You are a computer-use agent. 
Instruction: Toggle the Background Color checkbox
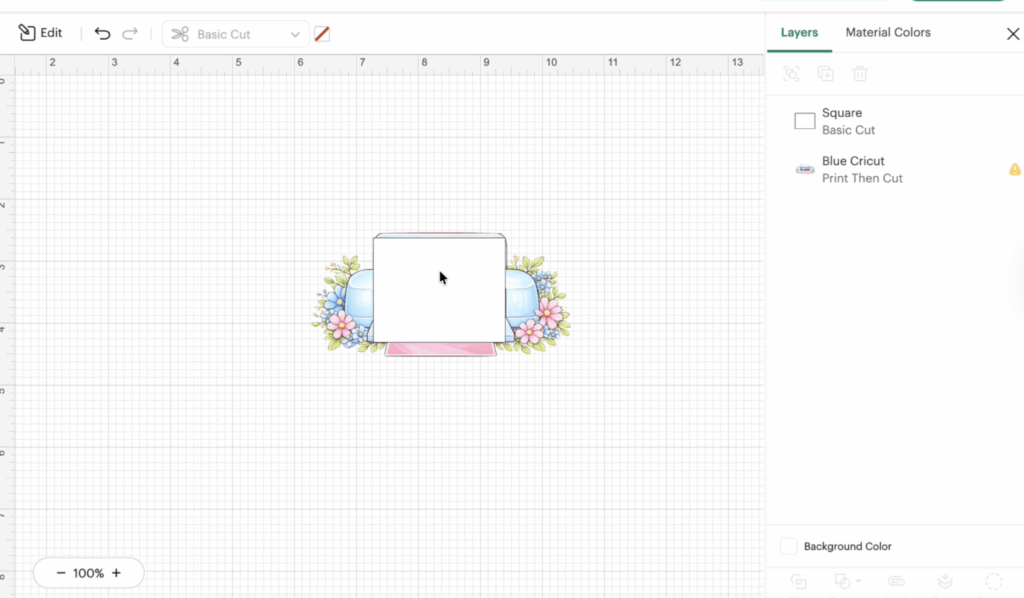(x=789, y=546)
